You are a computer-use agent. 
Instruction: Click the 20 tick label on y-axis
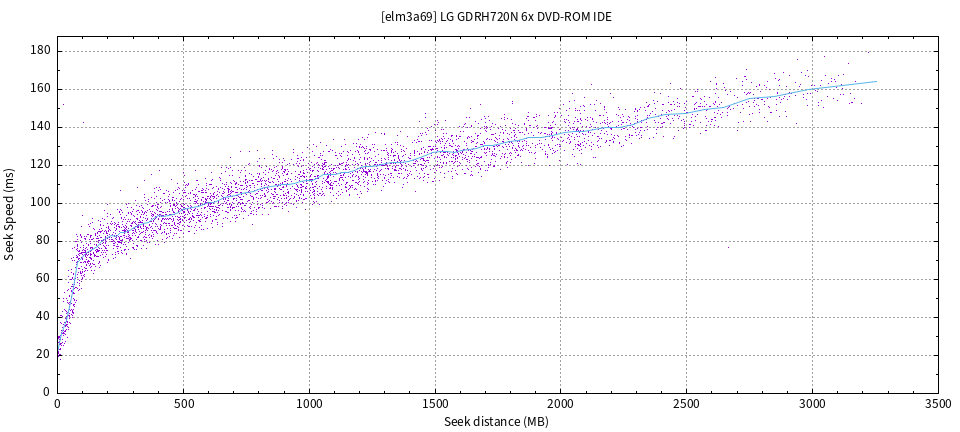[44, 355]
